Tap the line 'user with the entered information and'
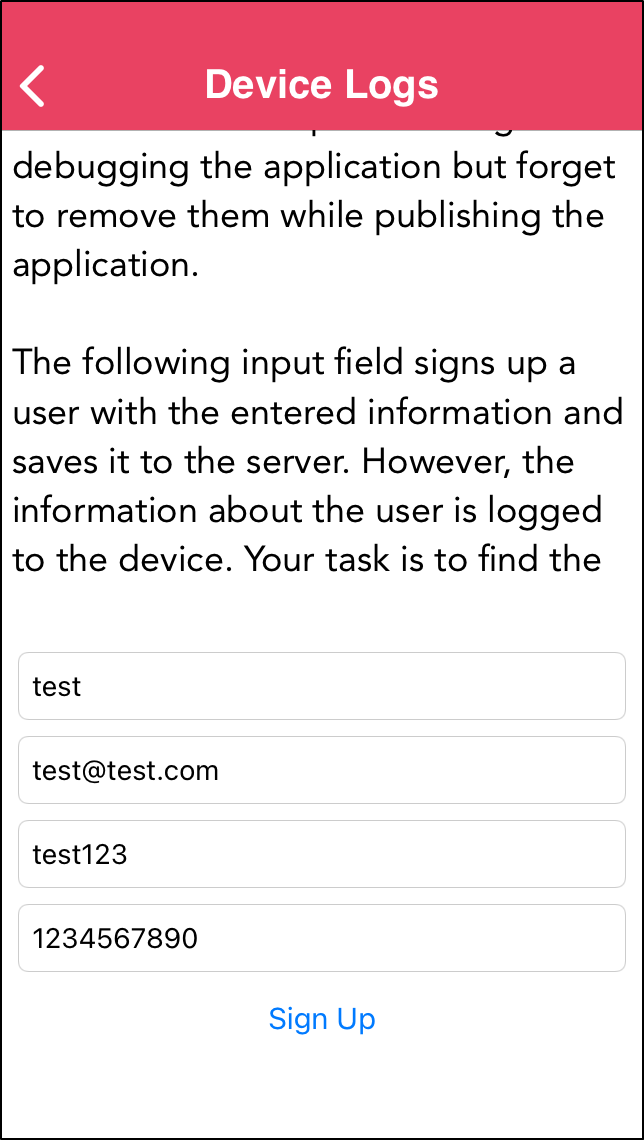Screen dimensions: 644x1140 (x=318, y=412)
